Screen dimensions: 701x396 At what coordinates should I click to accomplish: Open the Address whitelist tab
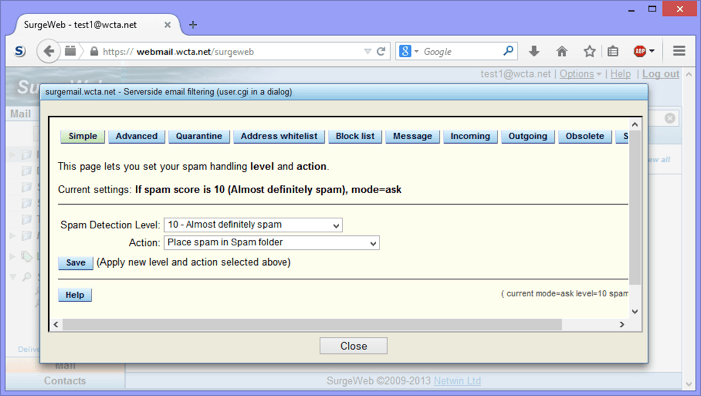279,136
